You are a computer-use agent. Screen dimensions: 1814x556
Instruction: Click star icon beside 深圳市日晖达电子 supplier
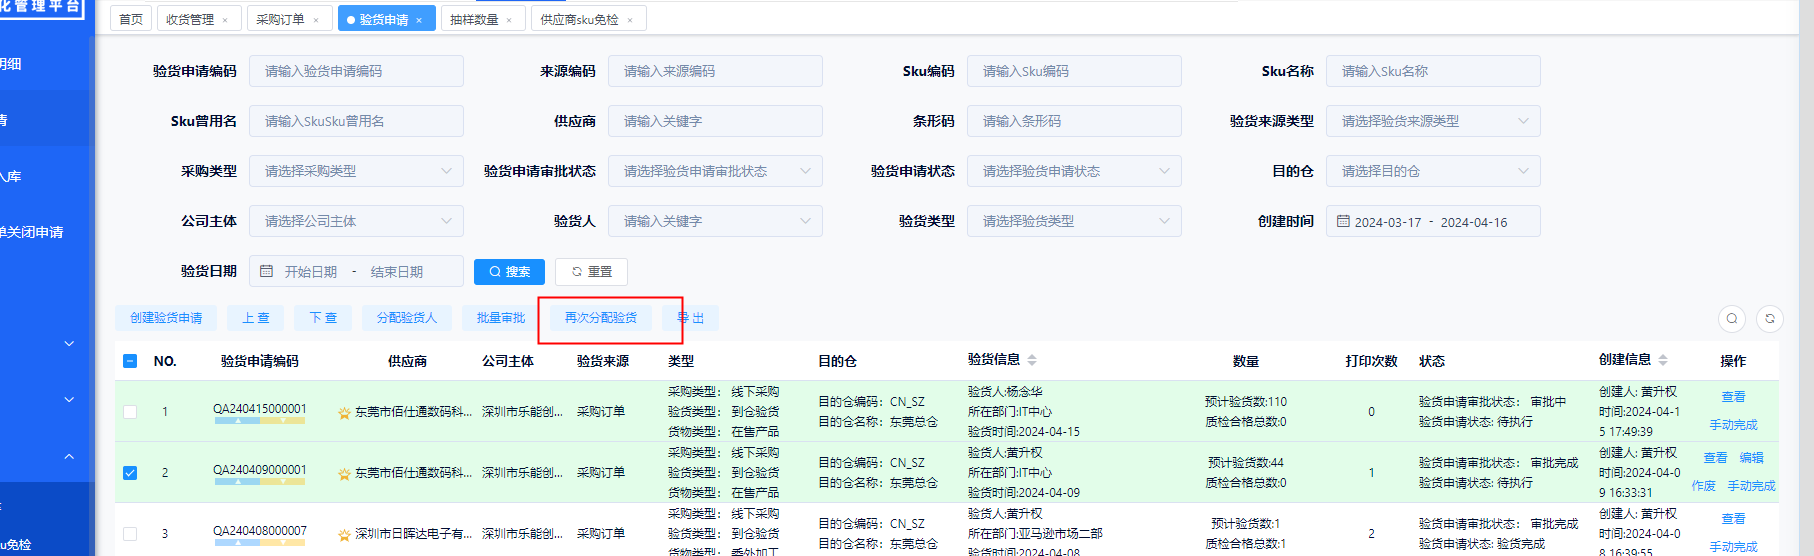[344, 534]
